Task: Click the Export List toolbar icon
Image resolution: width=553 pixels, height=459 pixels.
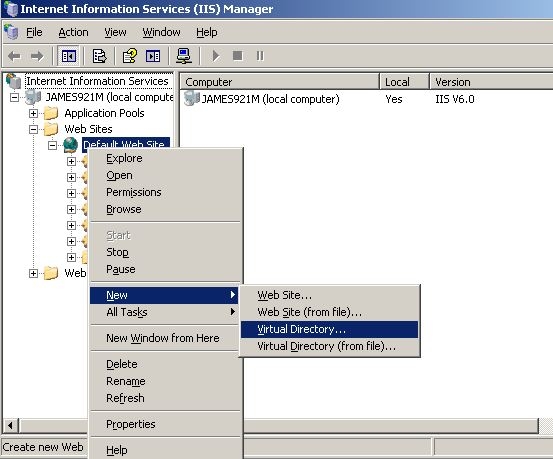Action: (99, 56)
